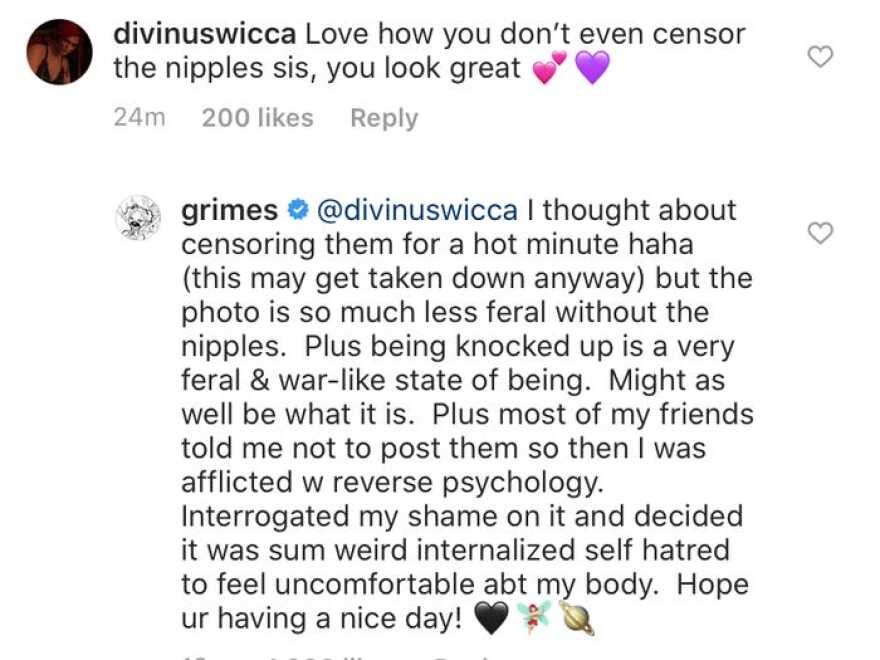
Task: Like the divinuswicca comment with heart
Action: (820, 57)
